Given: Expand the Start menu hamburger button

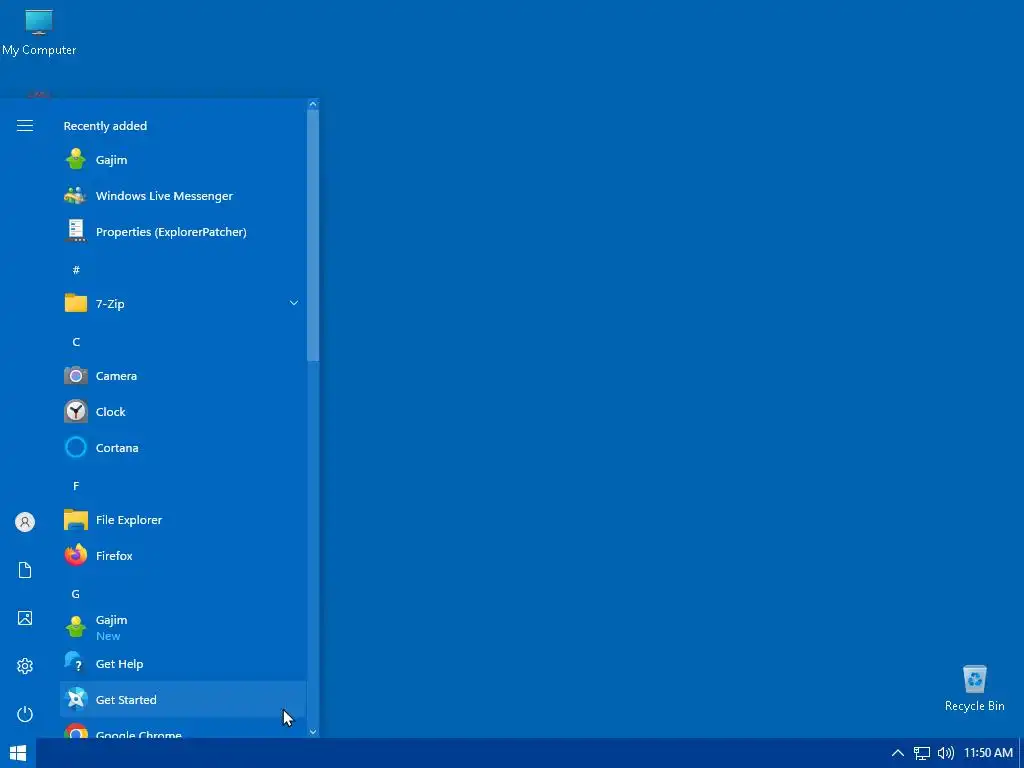Looking at the screenshot, I should pos(25,125).
